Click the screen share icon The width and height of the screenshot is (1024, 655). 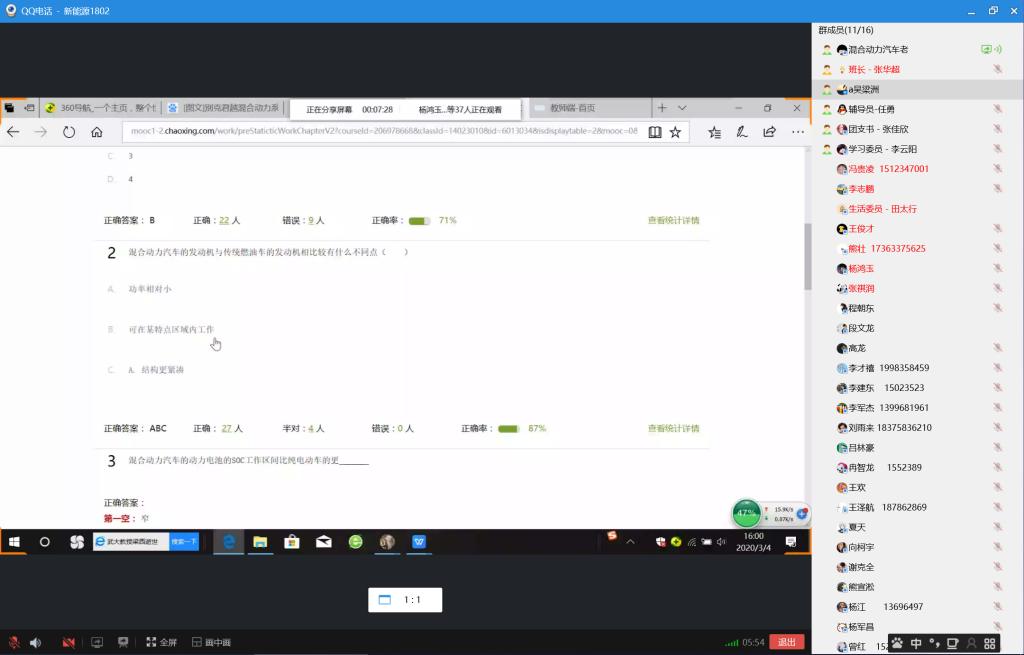pos(97,642)
